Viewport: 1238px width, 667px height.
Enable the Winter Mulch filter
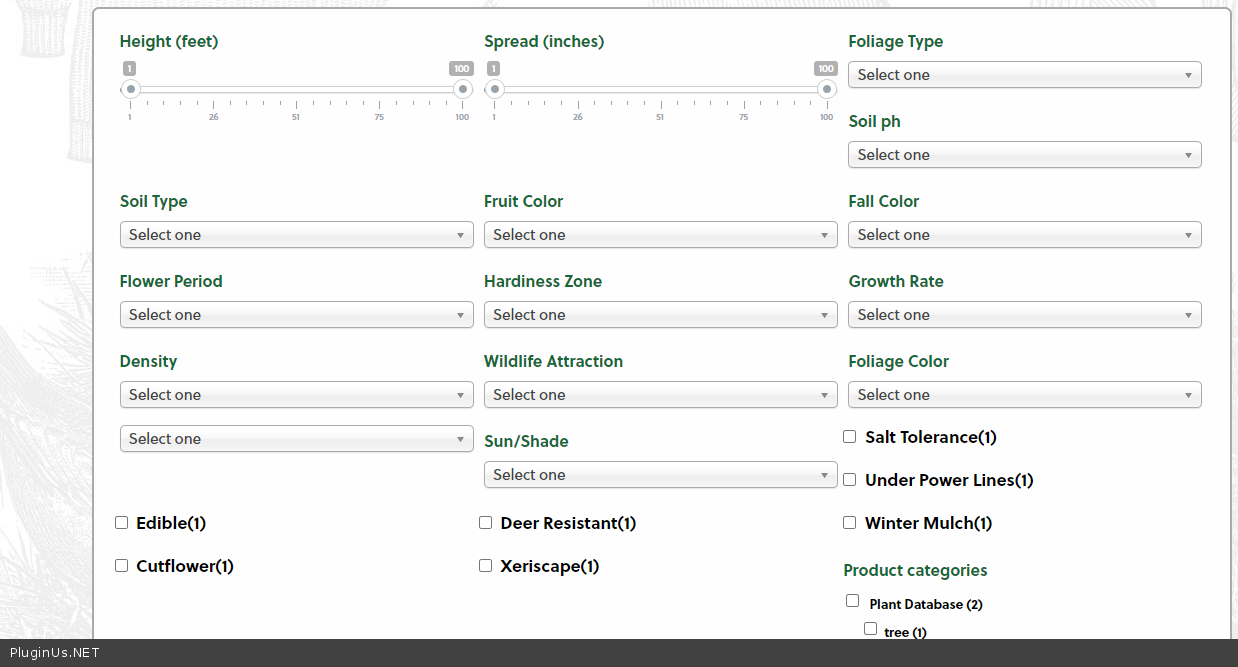[850, 523]
